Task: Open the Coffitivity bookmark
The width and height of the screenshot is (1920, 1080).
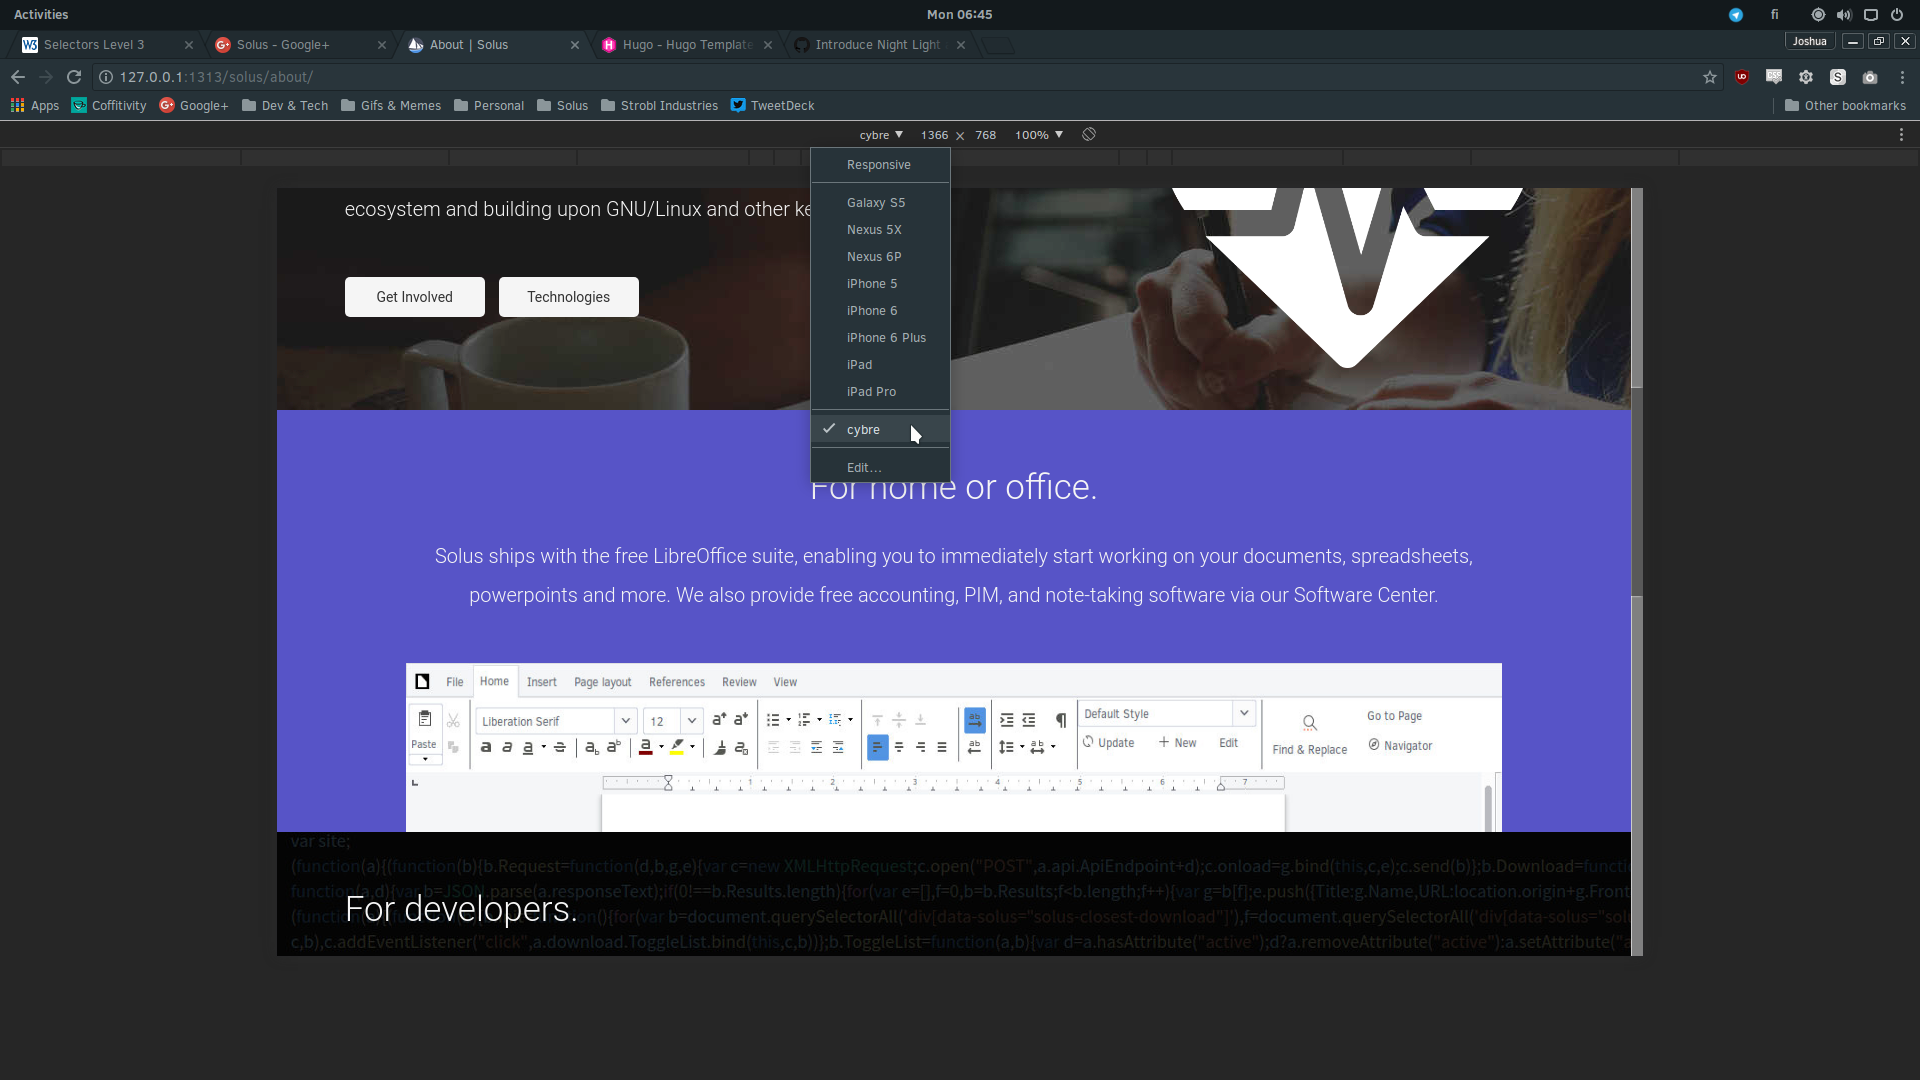Action: pyautogui.click(x=109, y=105)
